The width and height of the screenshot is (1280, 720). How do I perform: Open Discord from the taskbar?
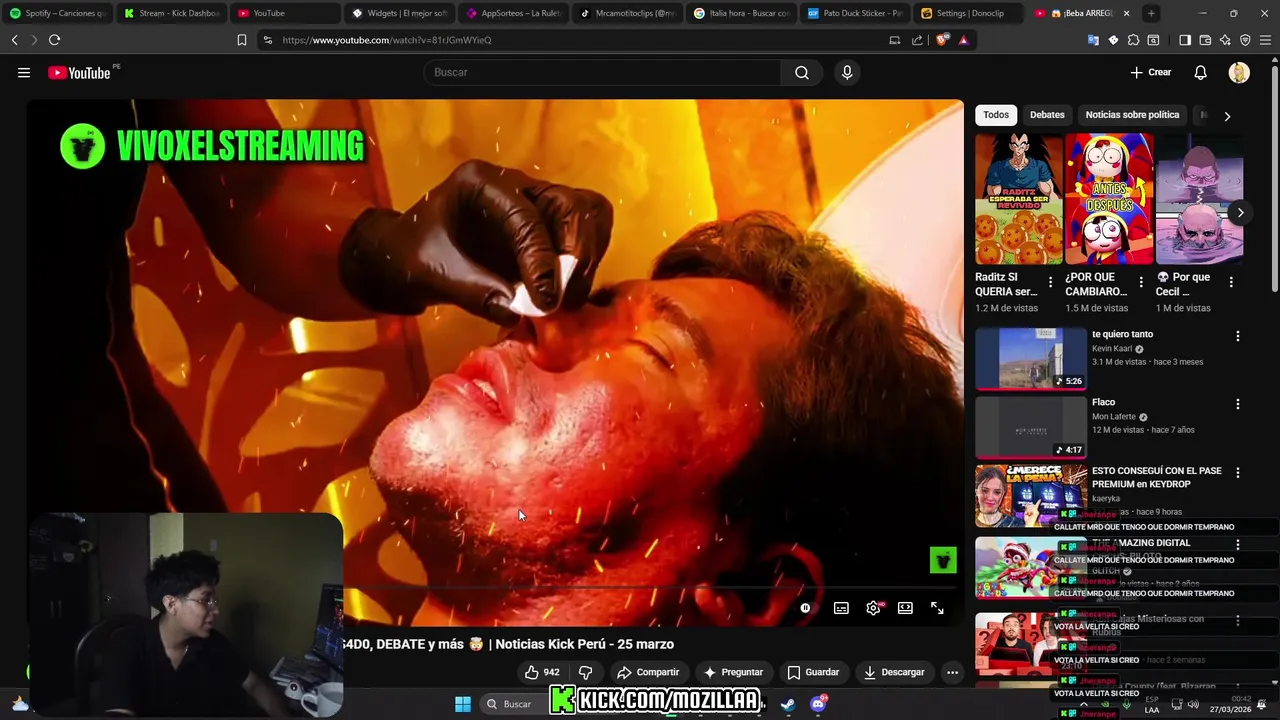tap(818, 704)
